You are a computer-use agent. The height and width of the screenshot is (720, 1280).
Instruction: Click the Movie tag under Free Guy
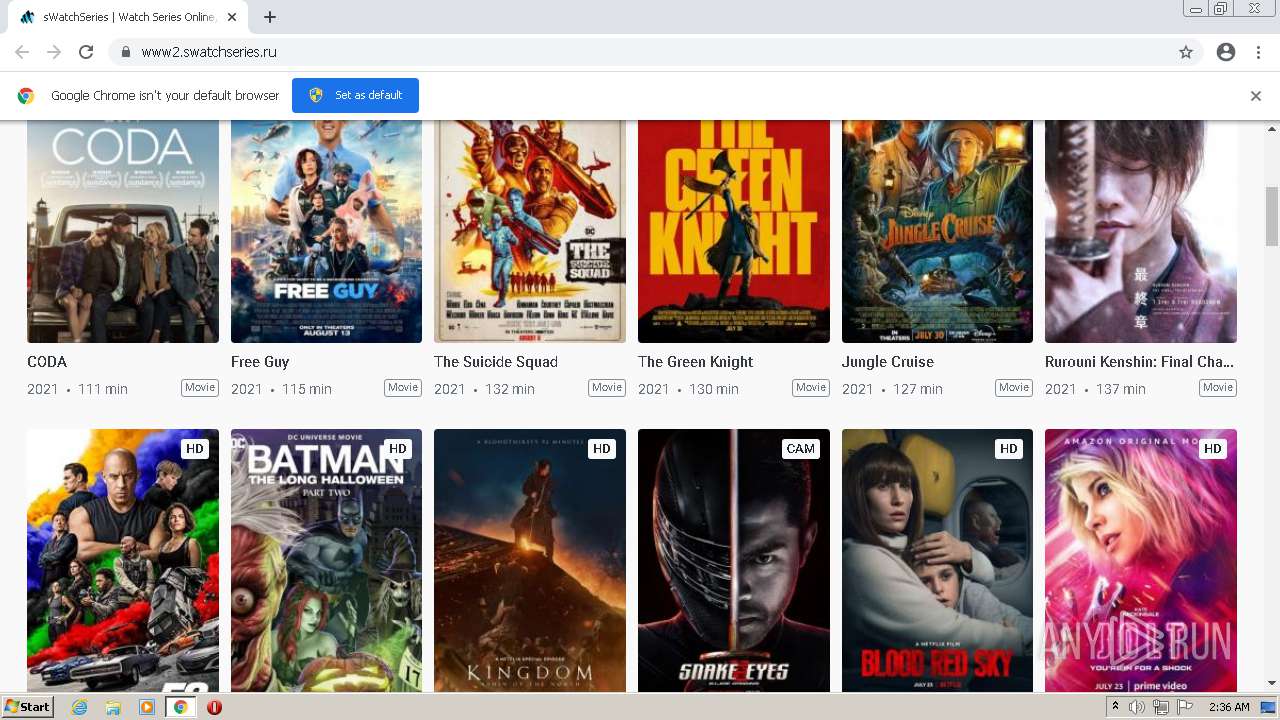tap(403, 388)
